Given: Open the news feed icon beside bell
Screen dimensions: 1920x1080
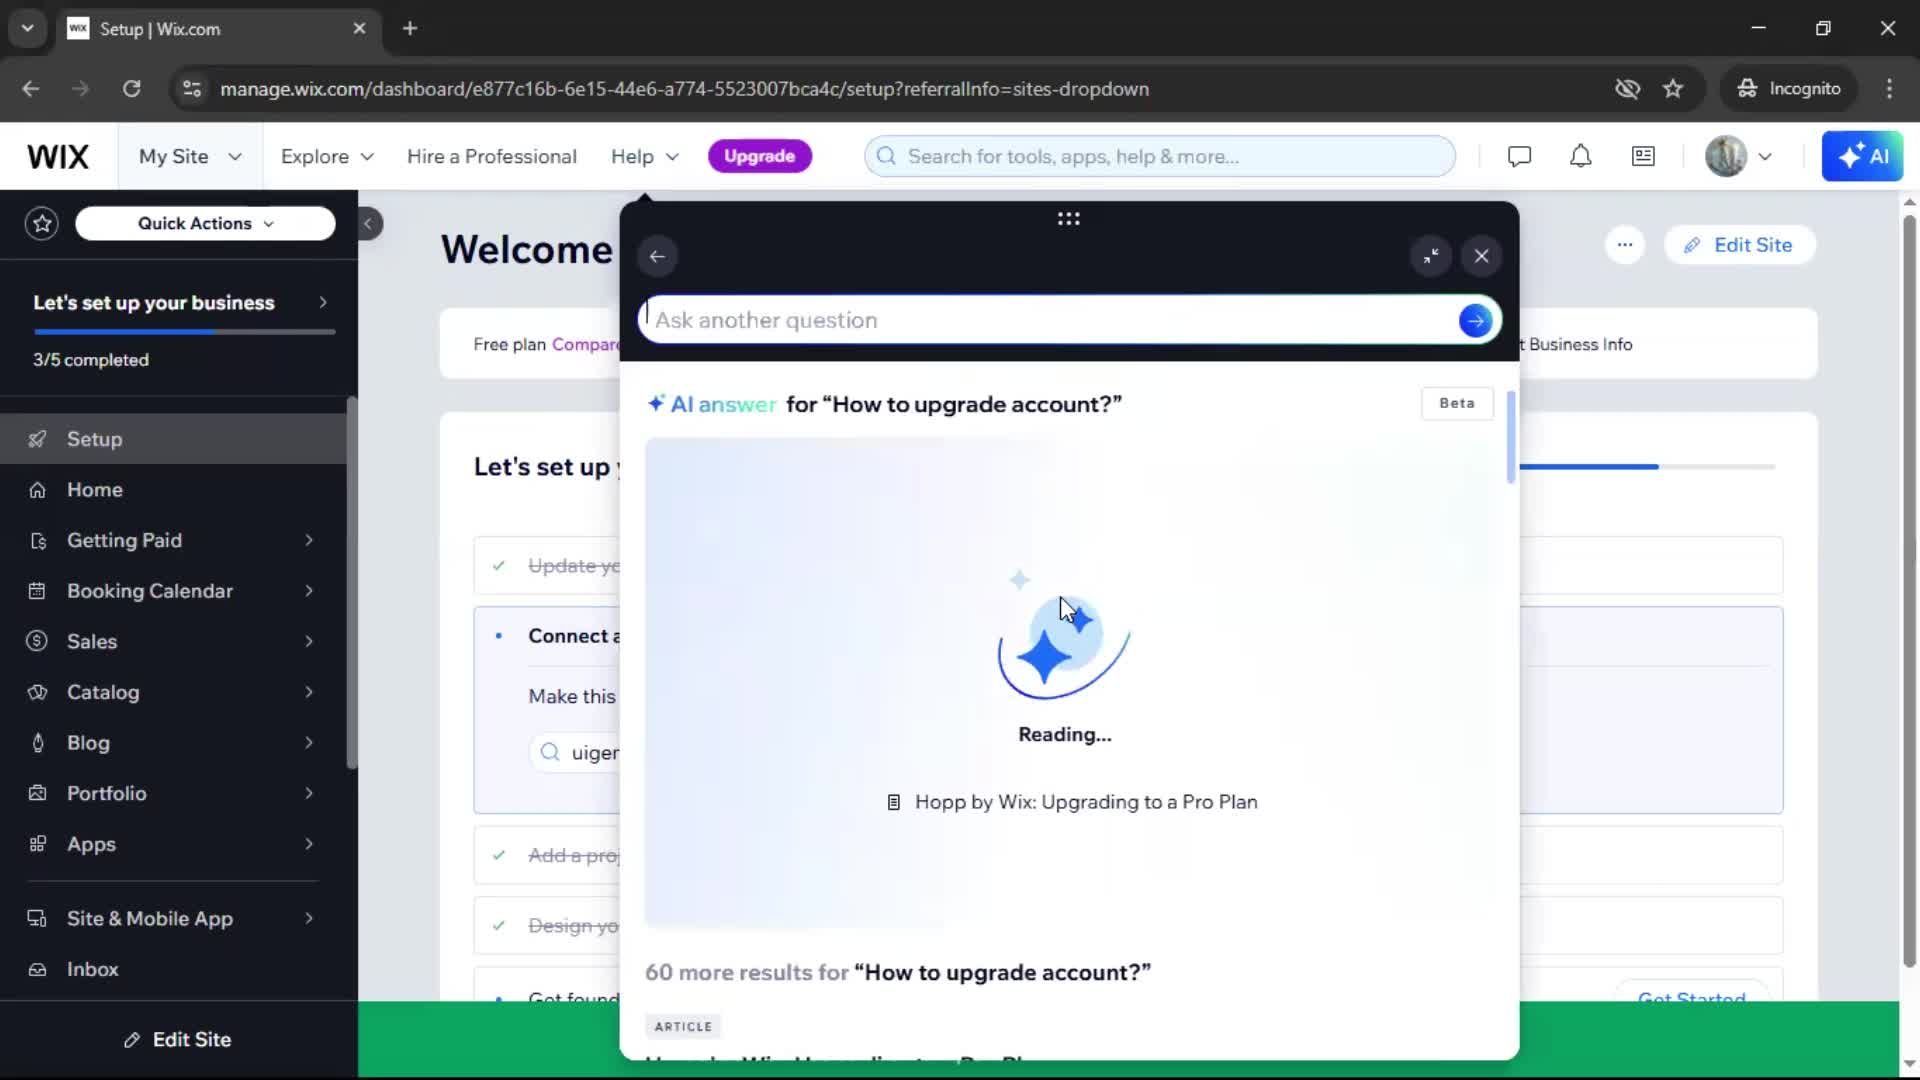Looking at the screenshot, I should click(x=1643, y=157).
